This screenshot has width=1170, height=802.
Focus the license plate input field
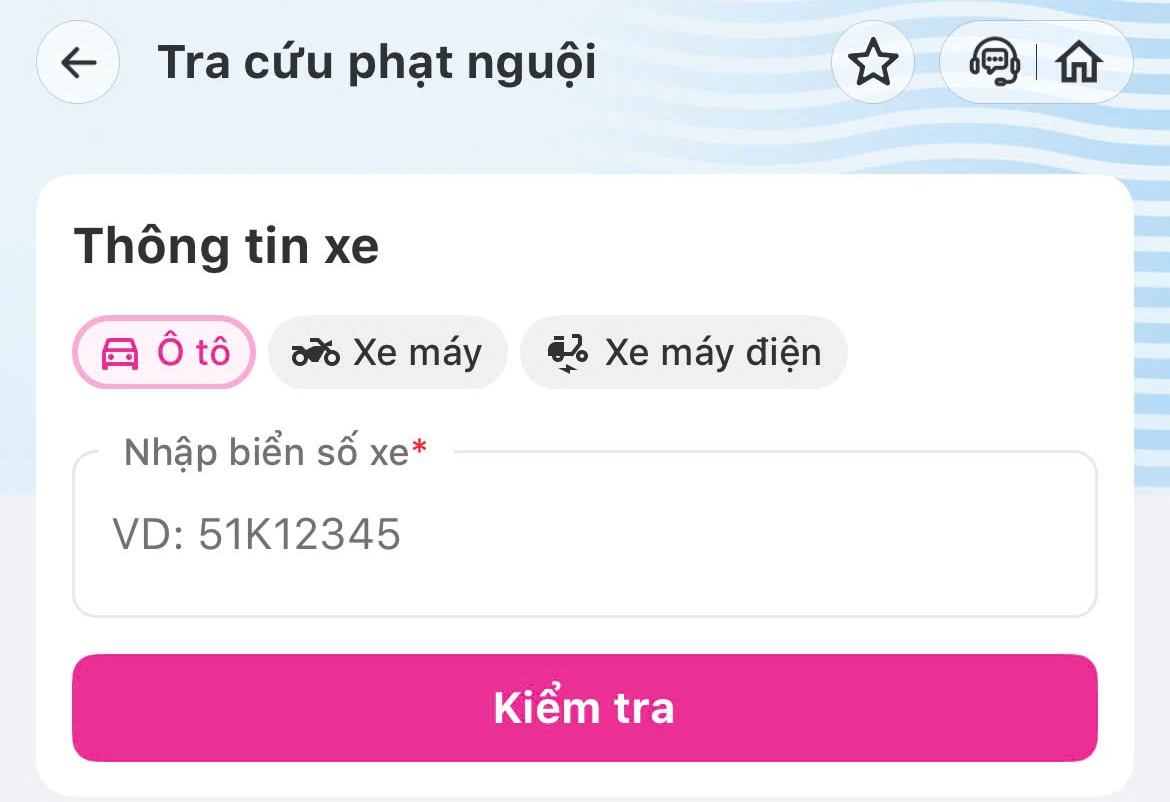[x=584, y=535]
